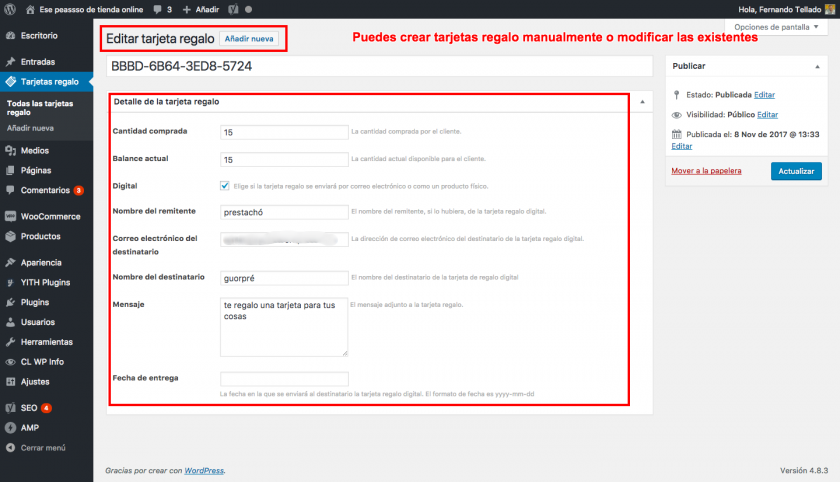The image size is (840, 482).
Task: Expand the Opciones de pantalla dropdown
Action: coord(776,26)
